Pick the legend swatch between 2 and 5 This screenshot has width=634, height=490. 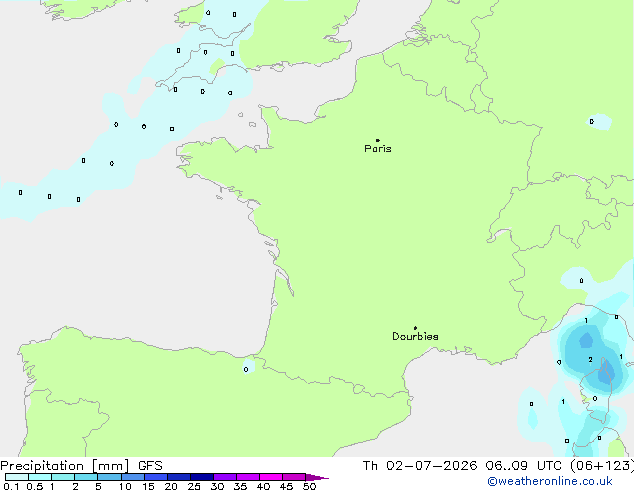pyautogui.click(x=86, y=477)
